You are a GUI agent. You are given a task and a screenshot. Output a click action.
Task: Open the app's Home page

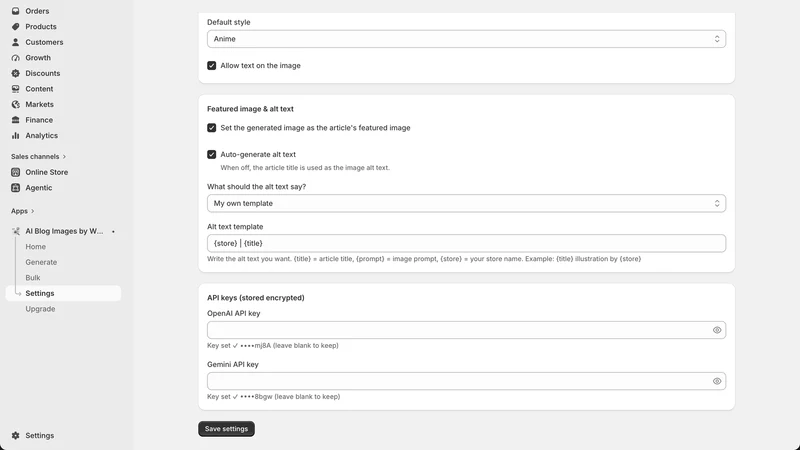36,246
